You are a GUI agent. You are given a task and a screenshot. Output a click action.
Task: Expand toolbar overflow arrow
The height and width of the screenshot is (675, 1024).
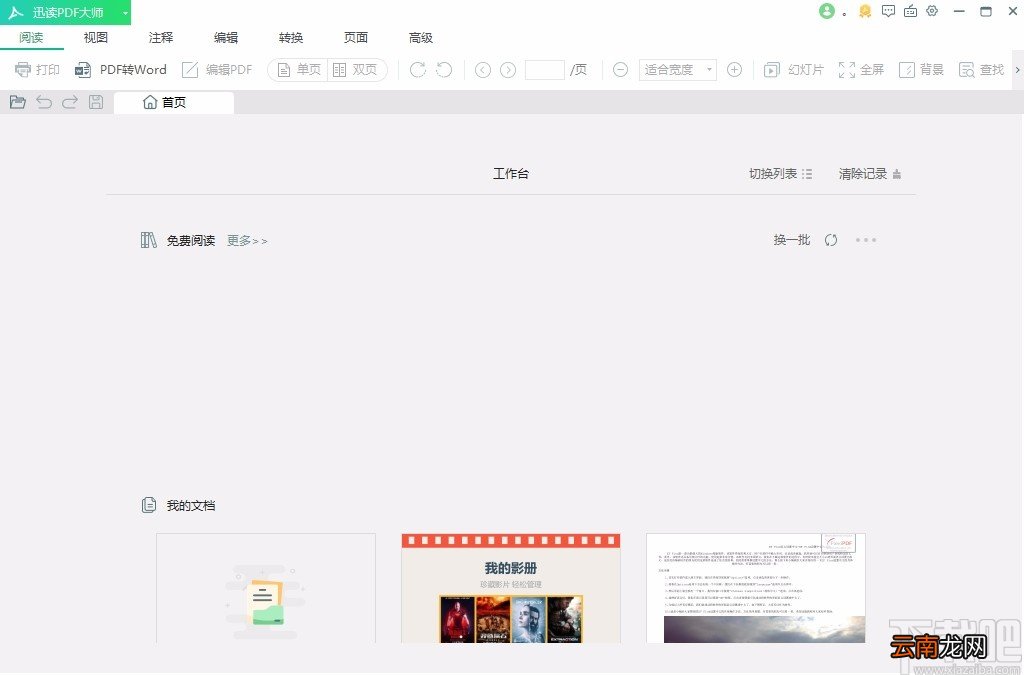pyautogui.click(x=1017, y=69)
